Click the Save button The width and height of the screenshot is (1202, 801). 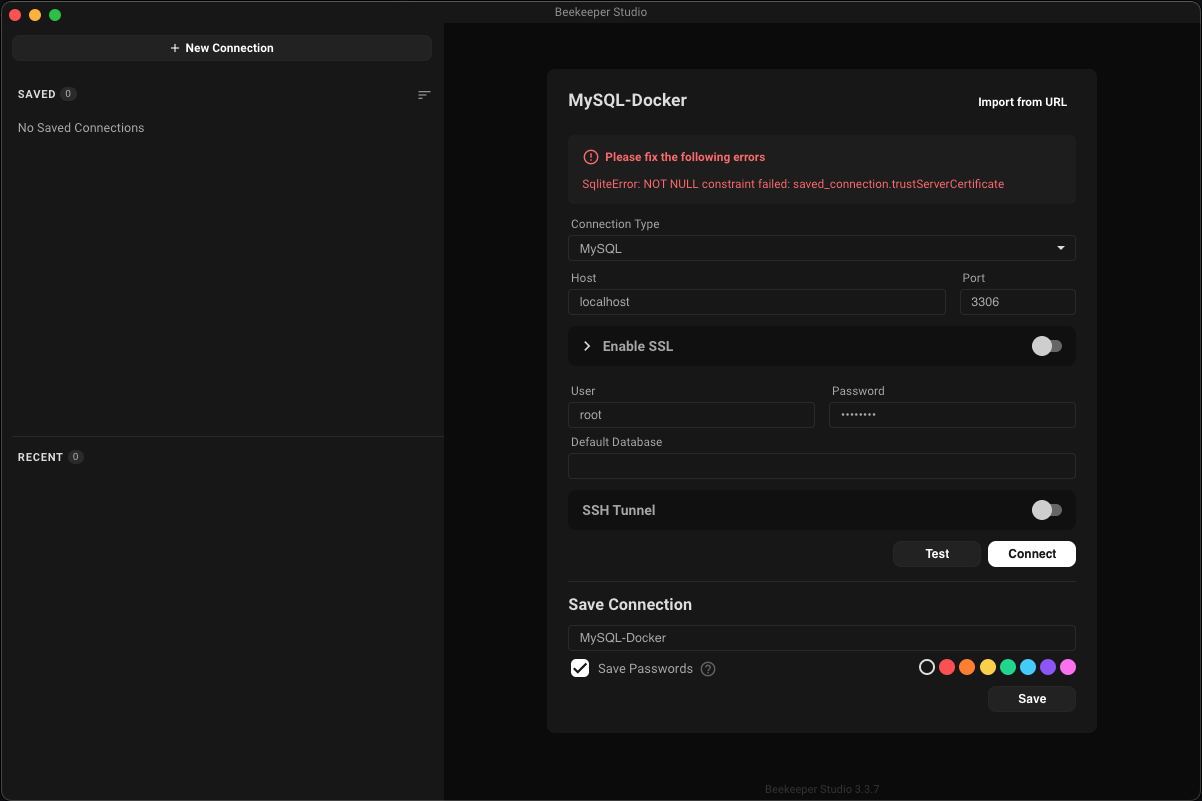(1032, 699)
